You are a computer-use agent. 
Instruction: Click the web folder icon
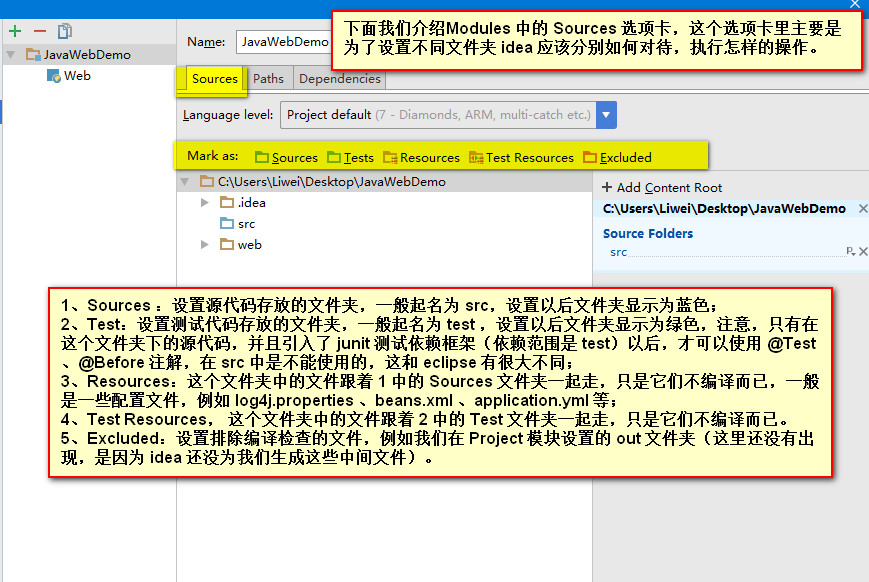pyautogui.click(x=227, y=244)
